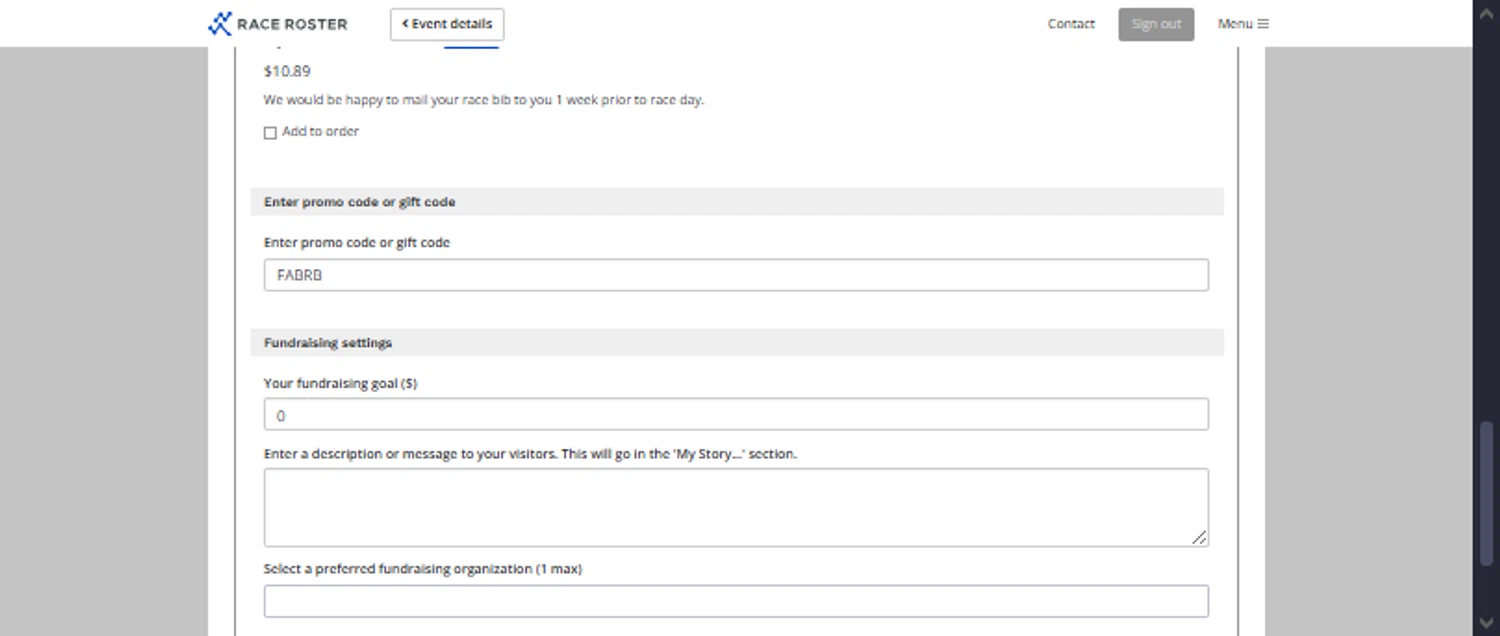This screenshot has height=636, width=1500.
Task: Click the back chevron beside Event details
Action: click(405, 24)
